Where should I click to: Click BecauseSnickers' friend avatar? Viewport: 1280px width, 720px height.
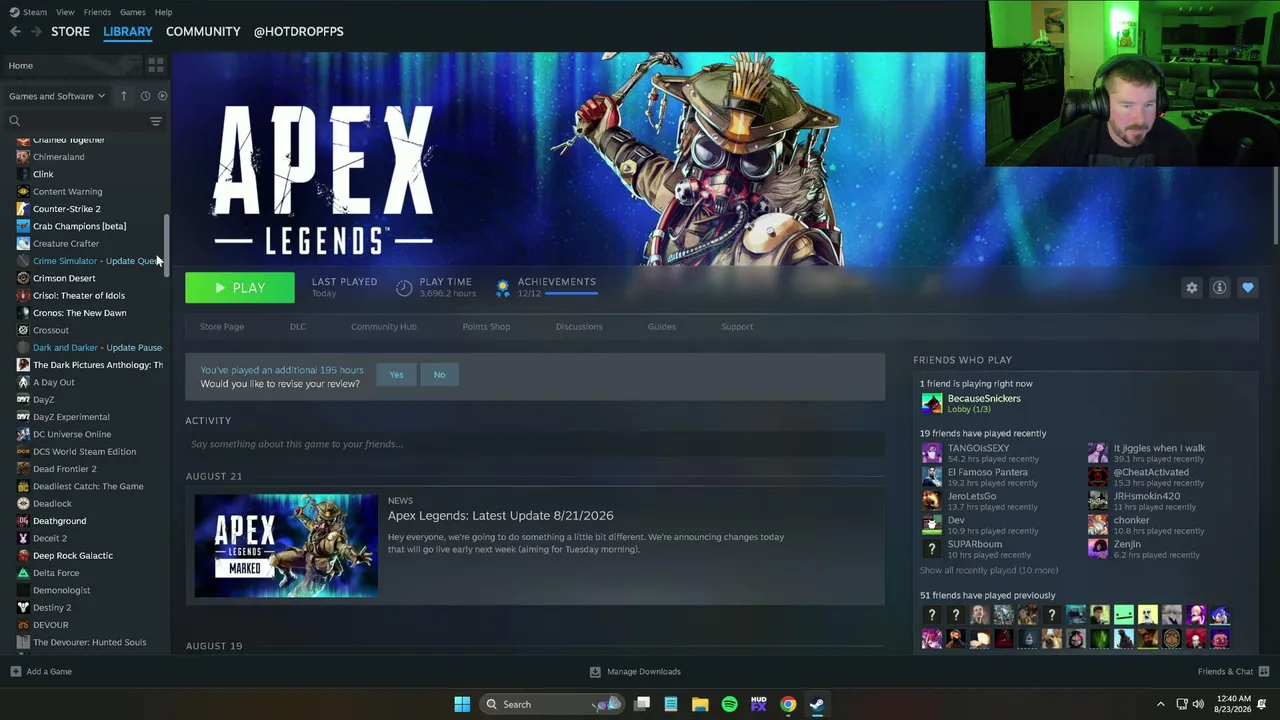point(932,403)
